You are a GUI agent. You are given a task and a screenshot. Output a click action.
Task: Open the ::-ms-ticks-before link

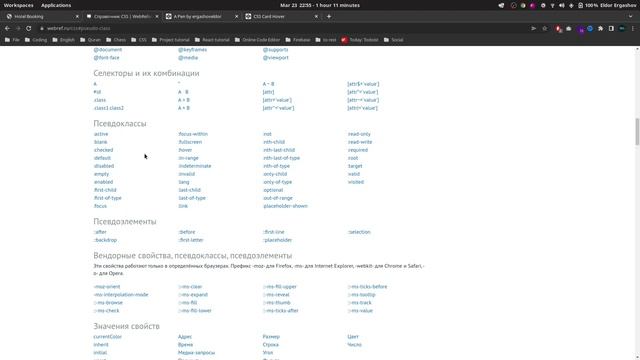pyautogui.click(x=367, y=287)
